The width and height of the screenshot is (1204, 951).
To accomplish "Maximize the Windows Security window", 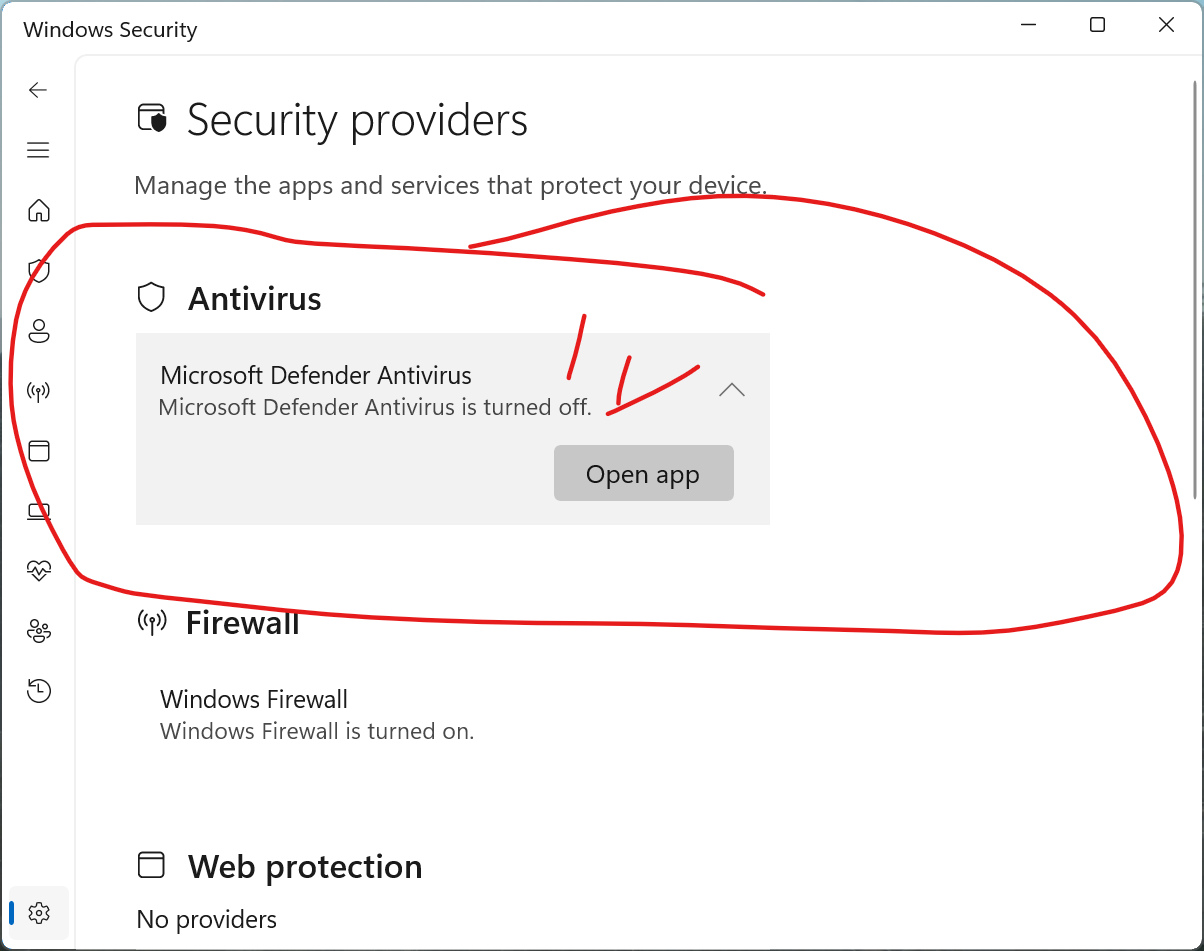I will 1097,26.
